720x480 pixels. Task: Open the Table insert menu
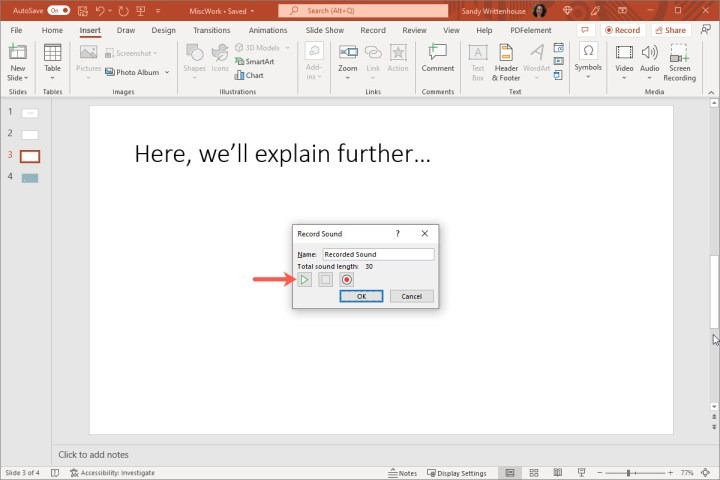tap(52, 62)
